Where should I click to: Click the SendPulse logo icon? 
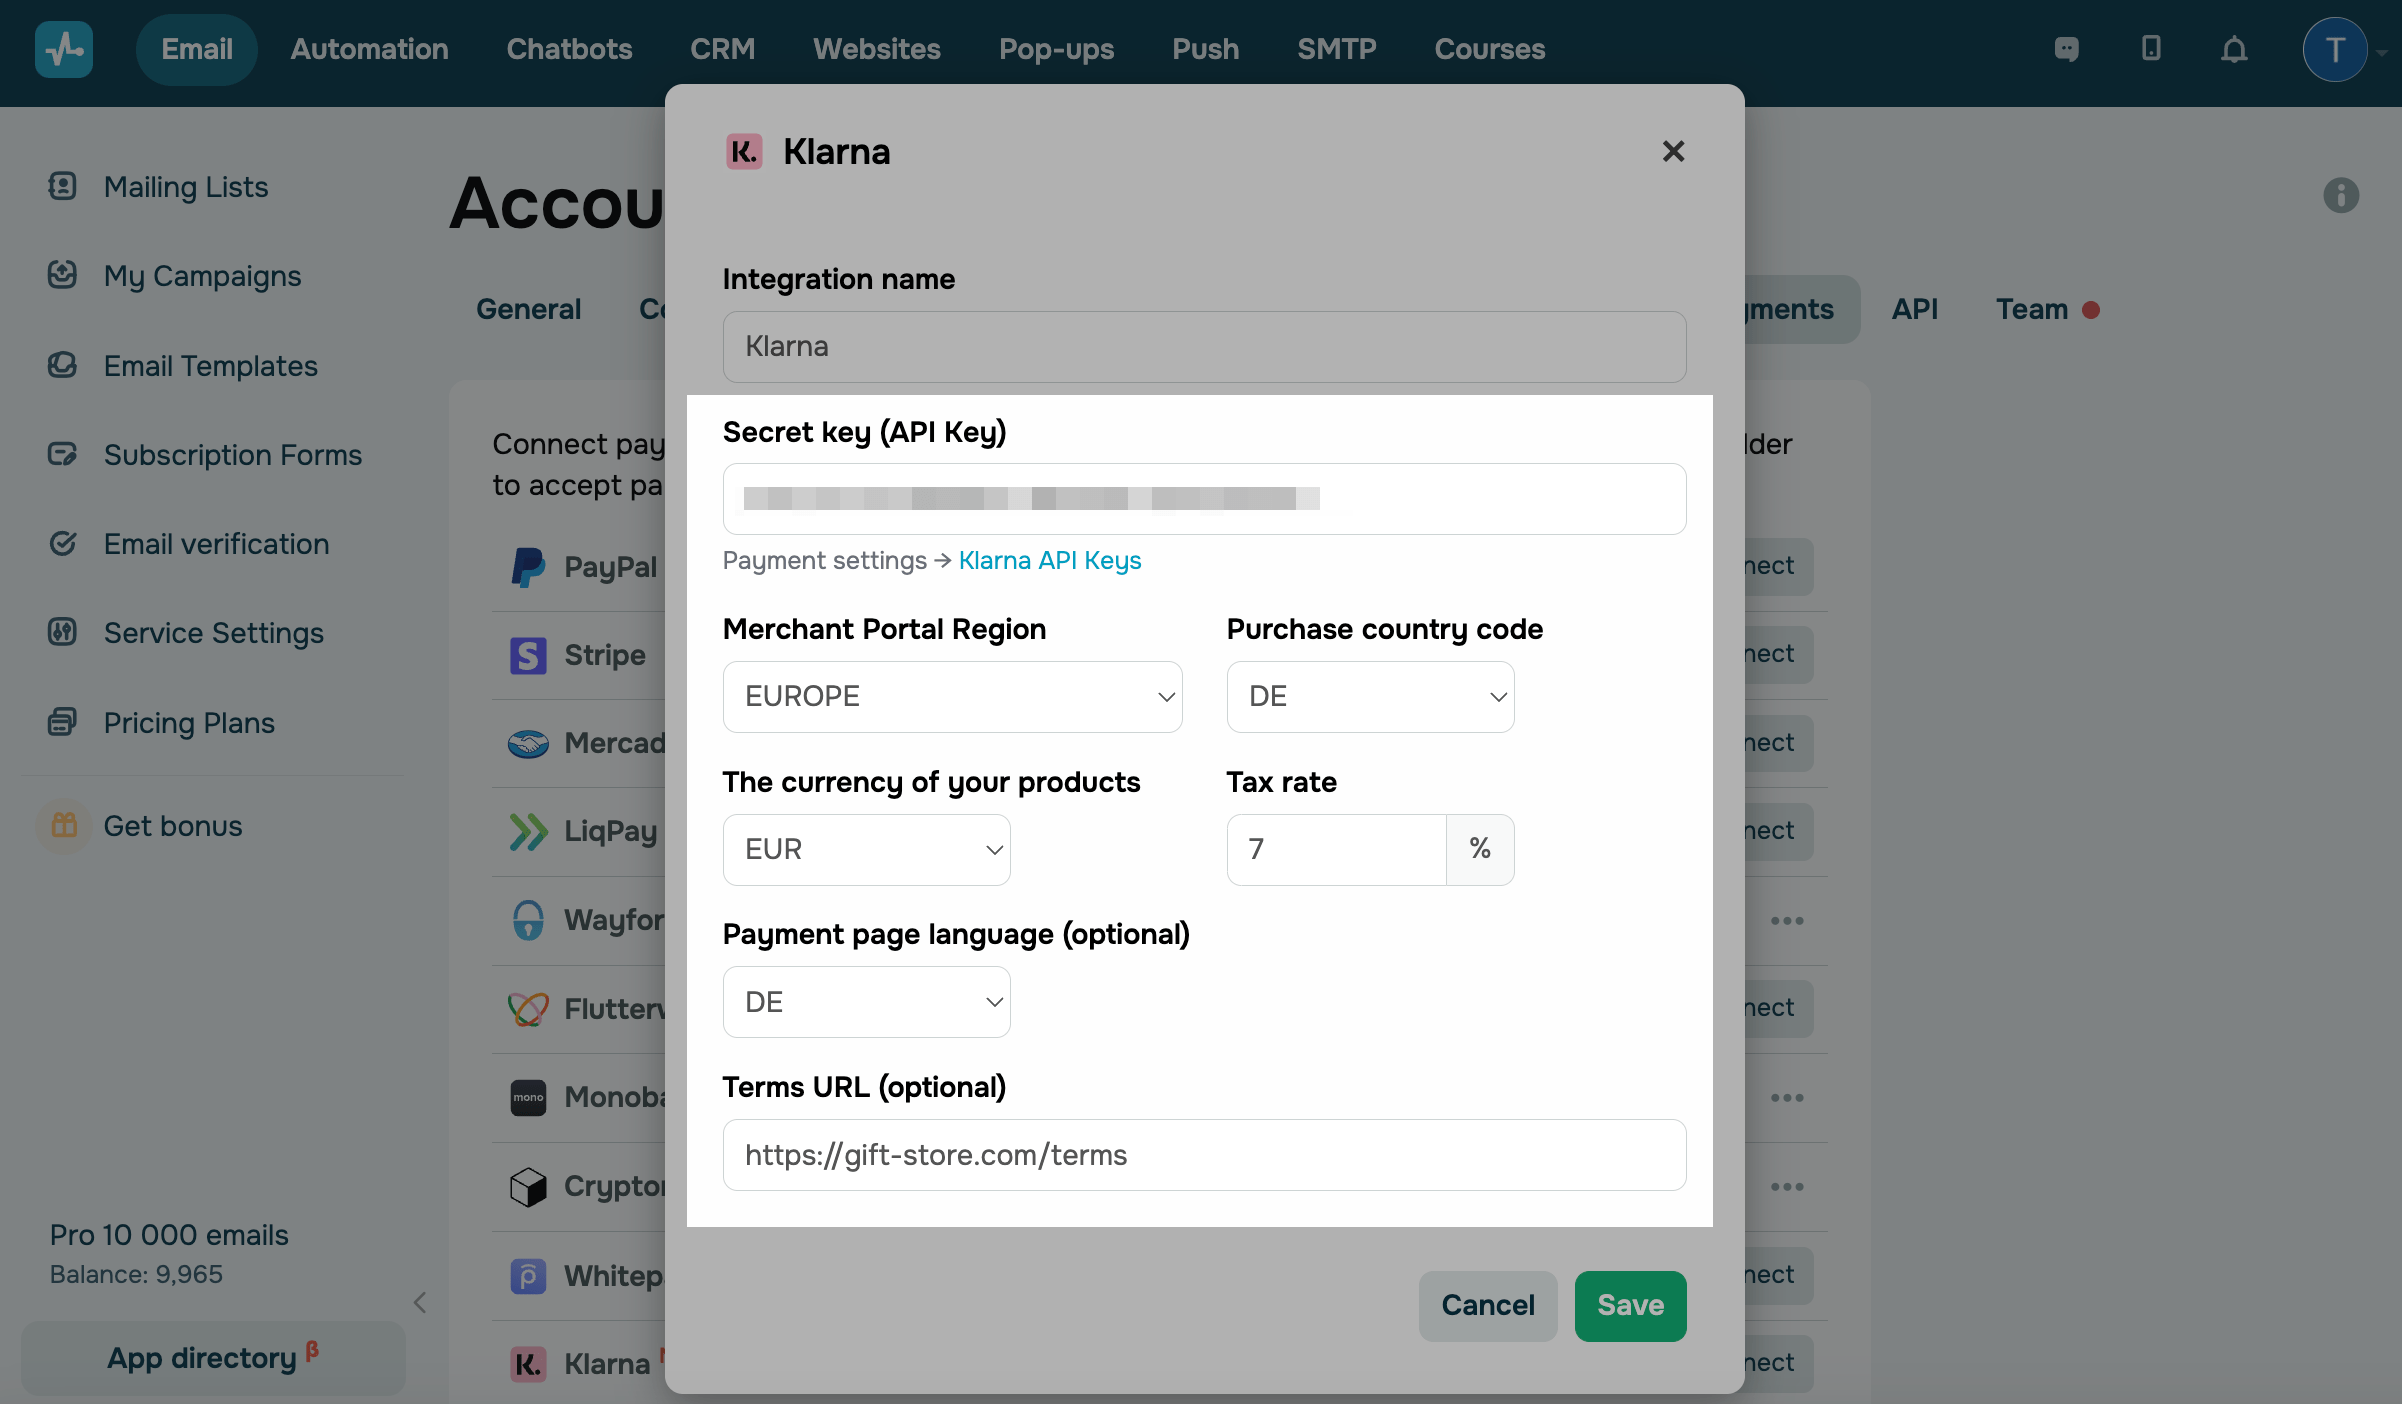coord(64,49)
